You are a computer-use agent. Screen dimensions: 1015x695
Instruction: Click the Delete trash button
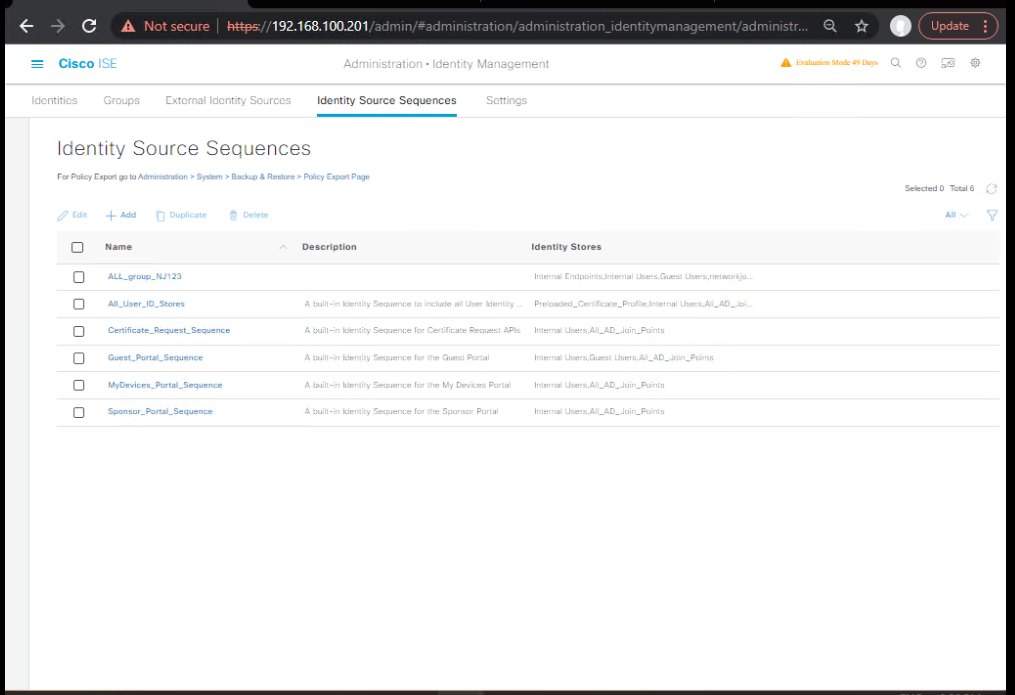click(x=249, y=215)
